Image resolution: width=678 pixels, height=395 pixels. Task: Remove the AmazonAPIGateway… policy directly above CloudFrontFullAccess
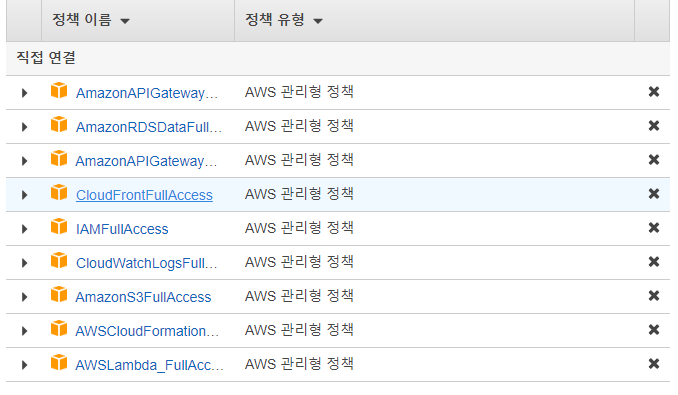tap(654, 160)
